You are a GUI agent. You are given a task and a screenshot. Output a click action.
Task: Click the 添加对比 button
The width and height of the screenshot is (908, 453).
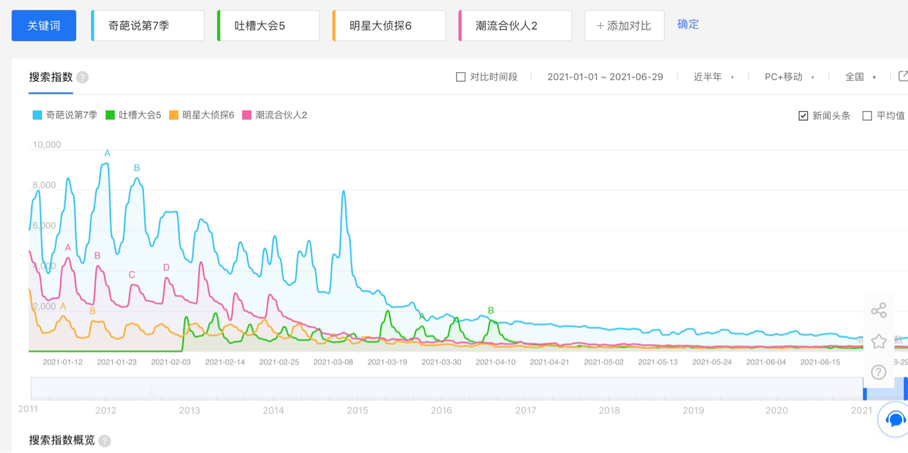pyautogui.click(x=624, y=25)
